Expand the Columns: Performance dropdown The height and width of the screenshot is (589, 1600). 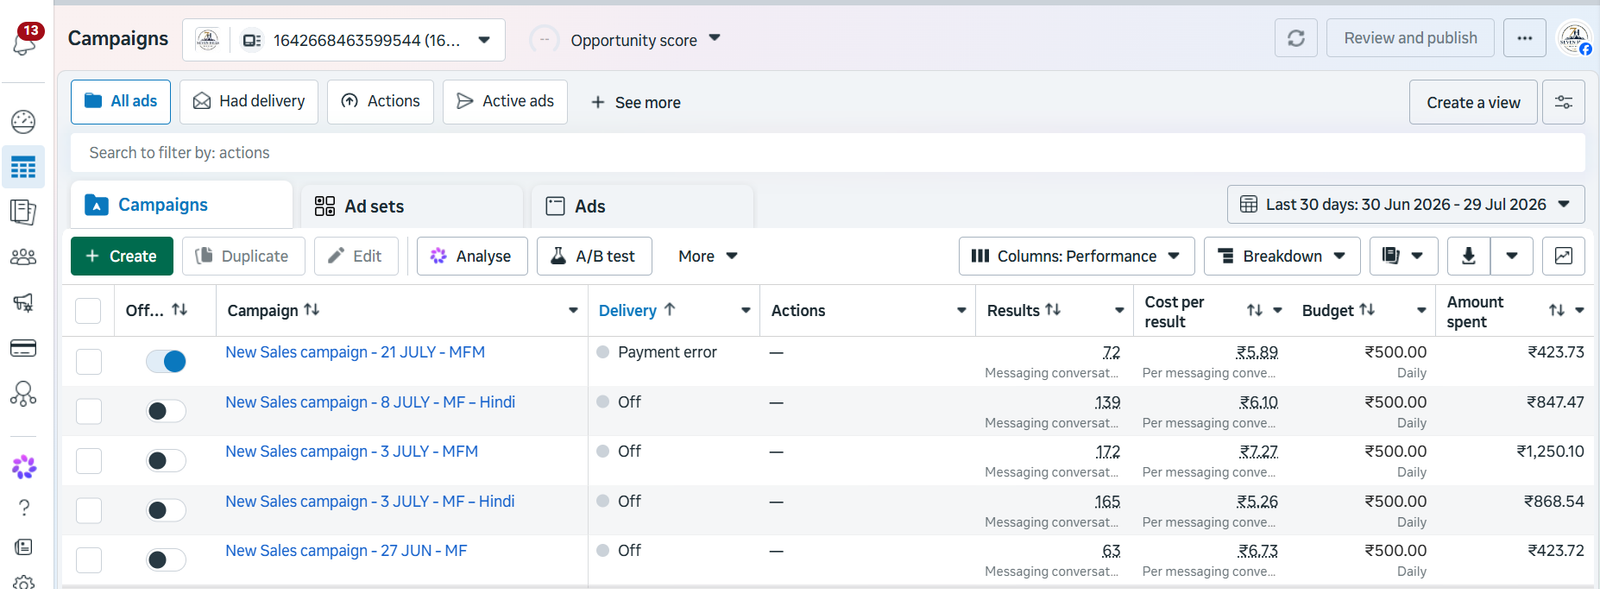pyautogui.click(x=1076, y=256)
